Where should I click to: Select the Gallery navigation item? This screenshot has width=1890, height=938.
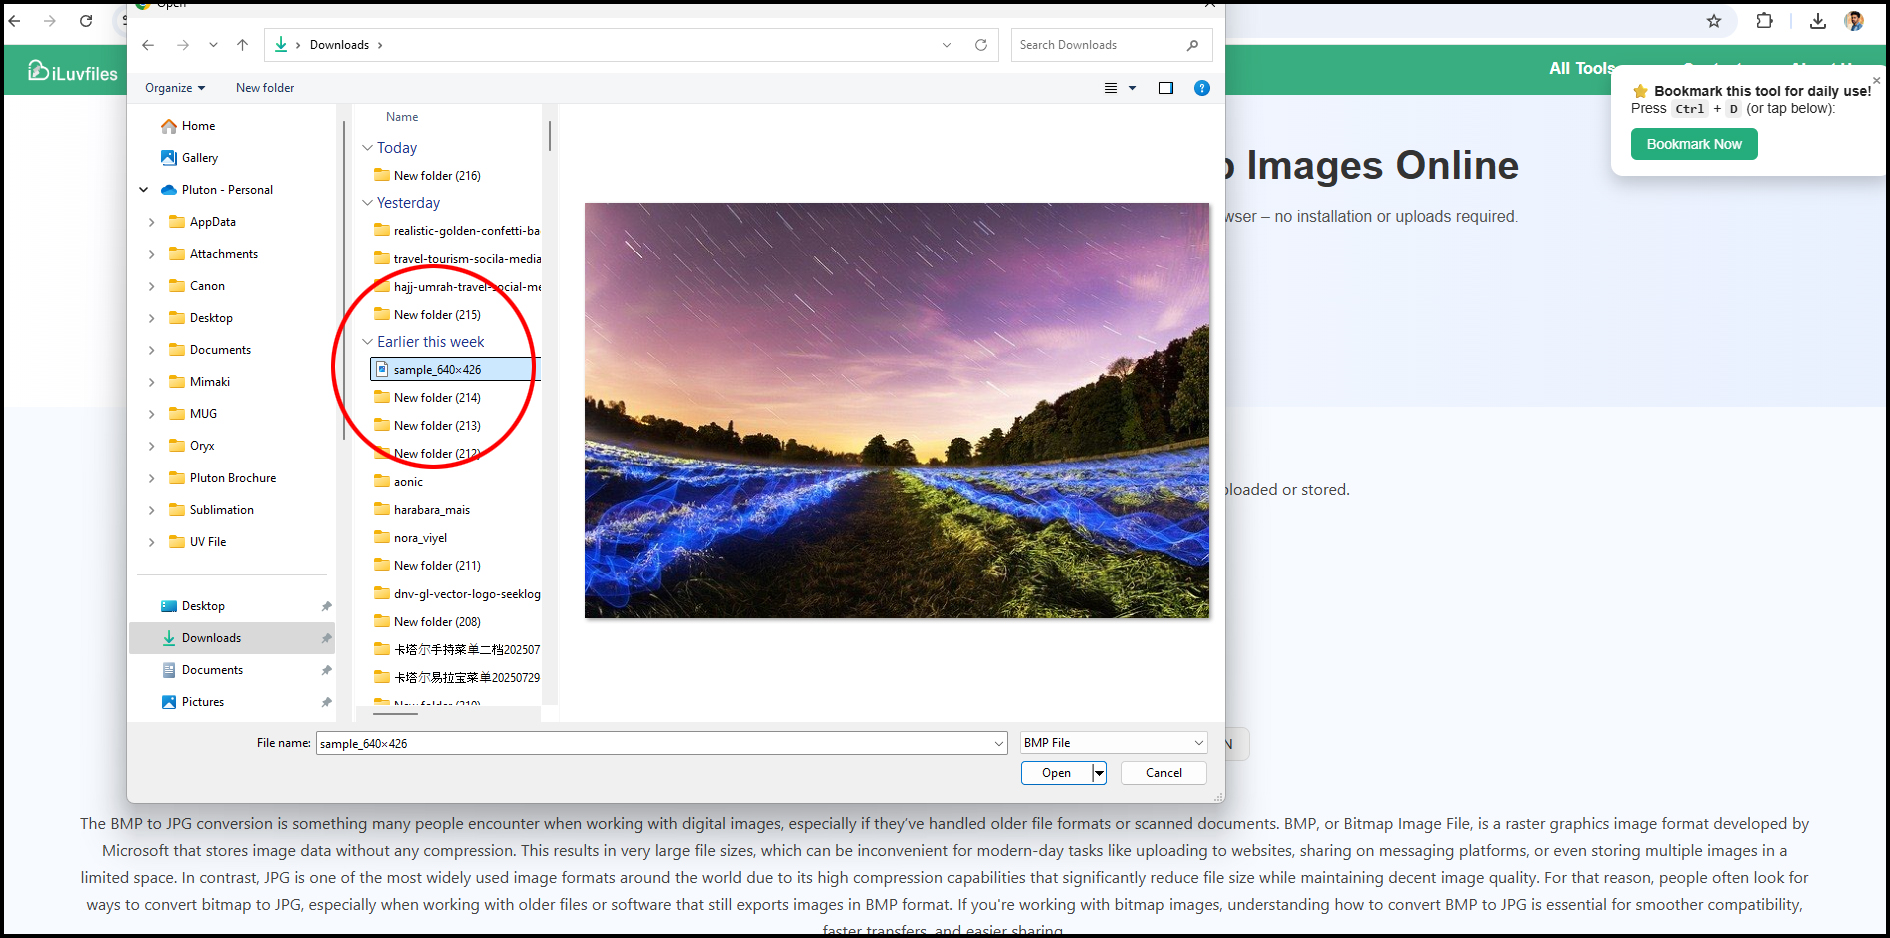(199, 158)
